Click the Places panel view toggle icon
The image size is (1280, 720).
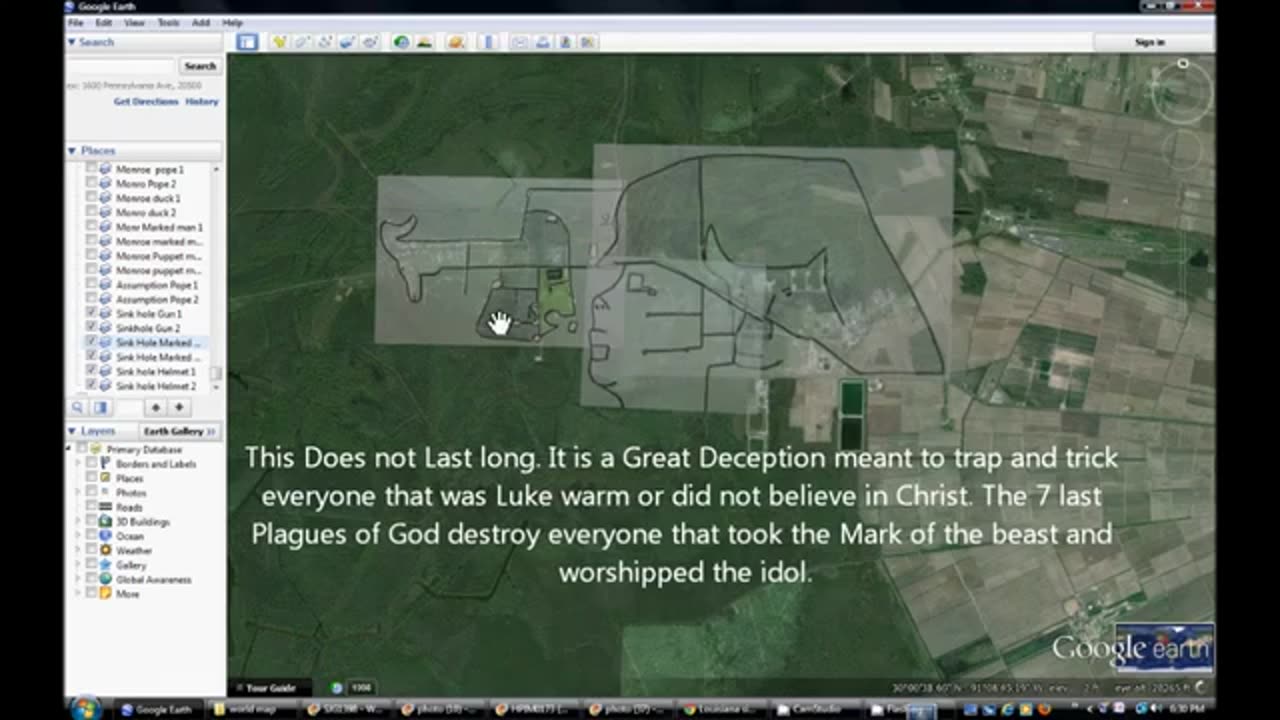pyautogui.click(x=100, y=407)
